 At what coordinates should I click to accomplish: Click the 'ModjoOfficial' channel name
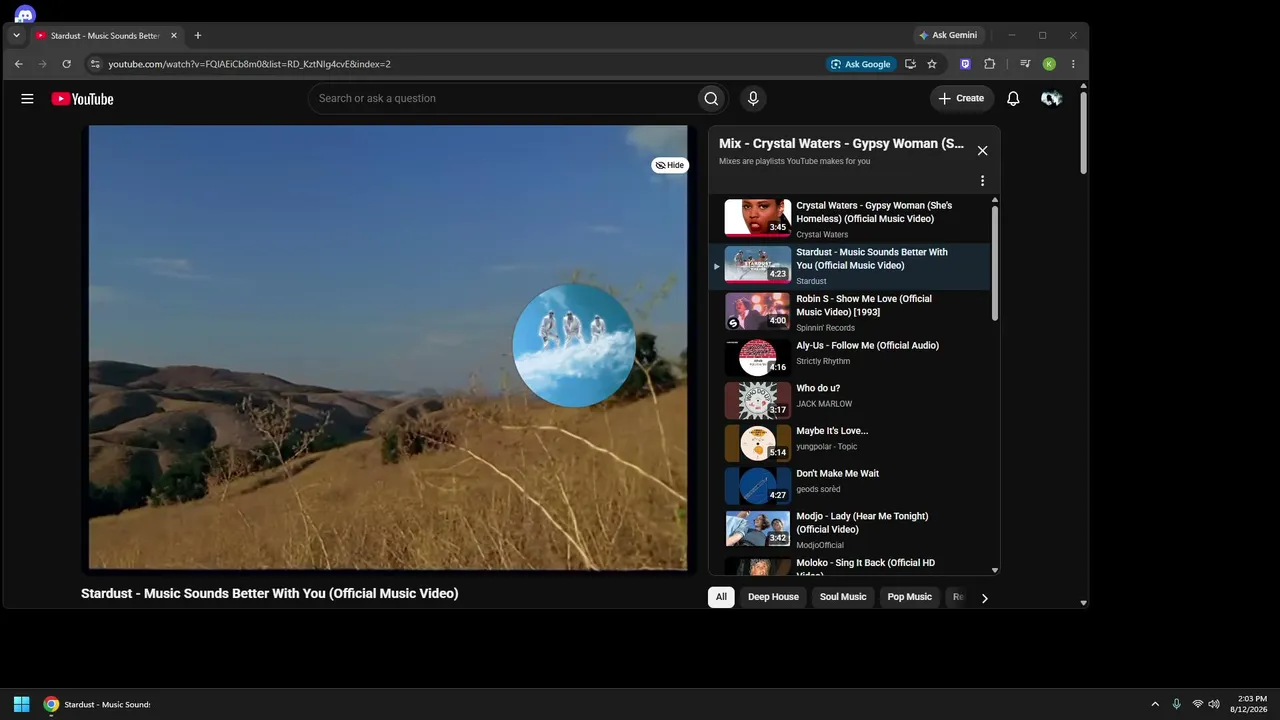(x=820, y=546)
